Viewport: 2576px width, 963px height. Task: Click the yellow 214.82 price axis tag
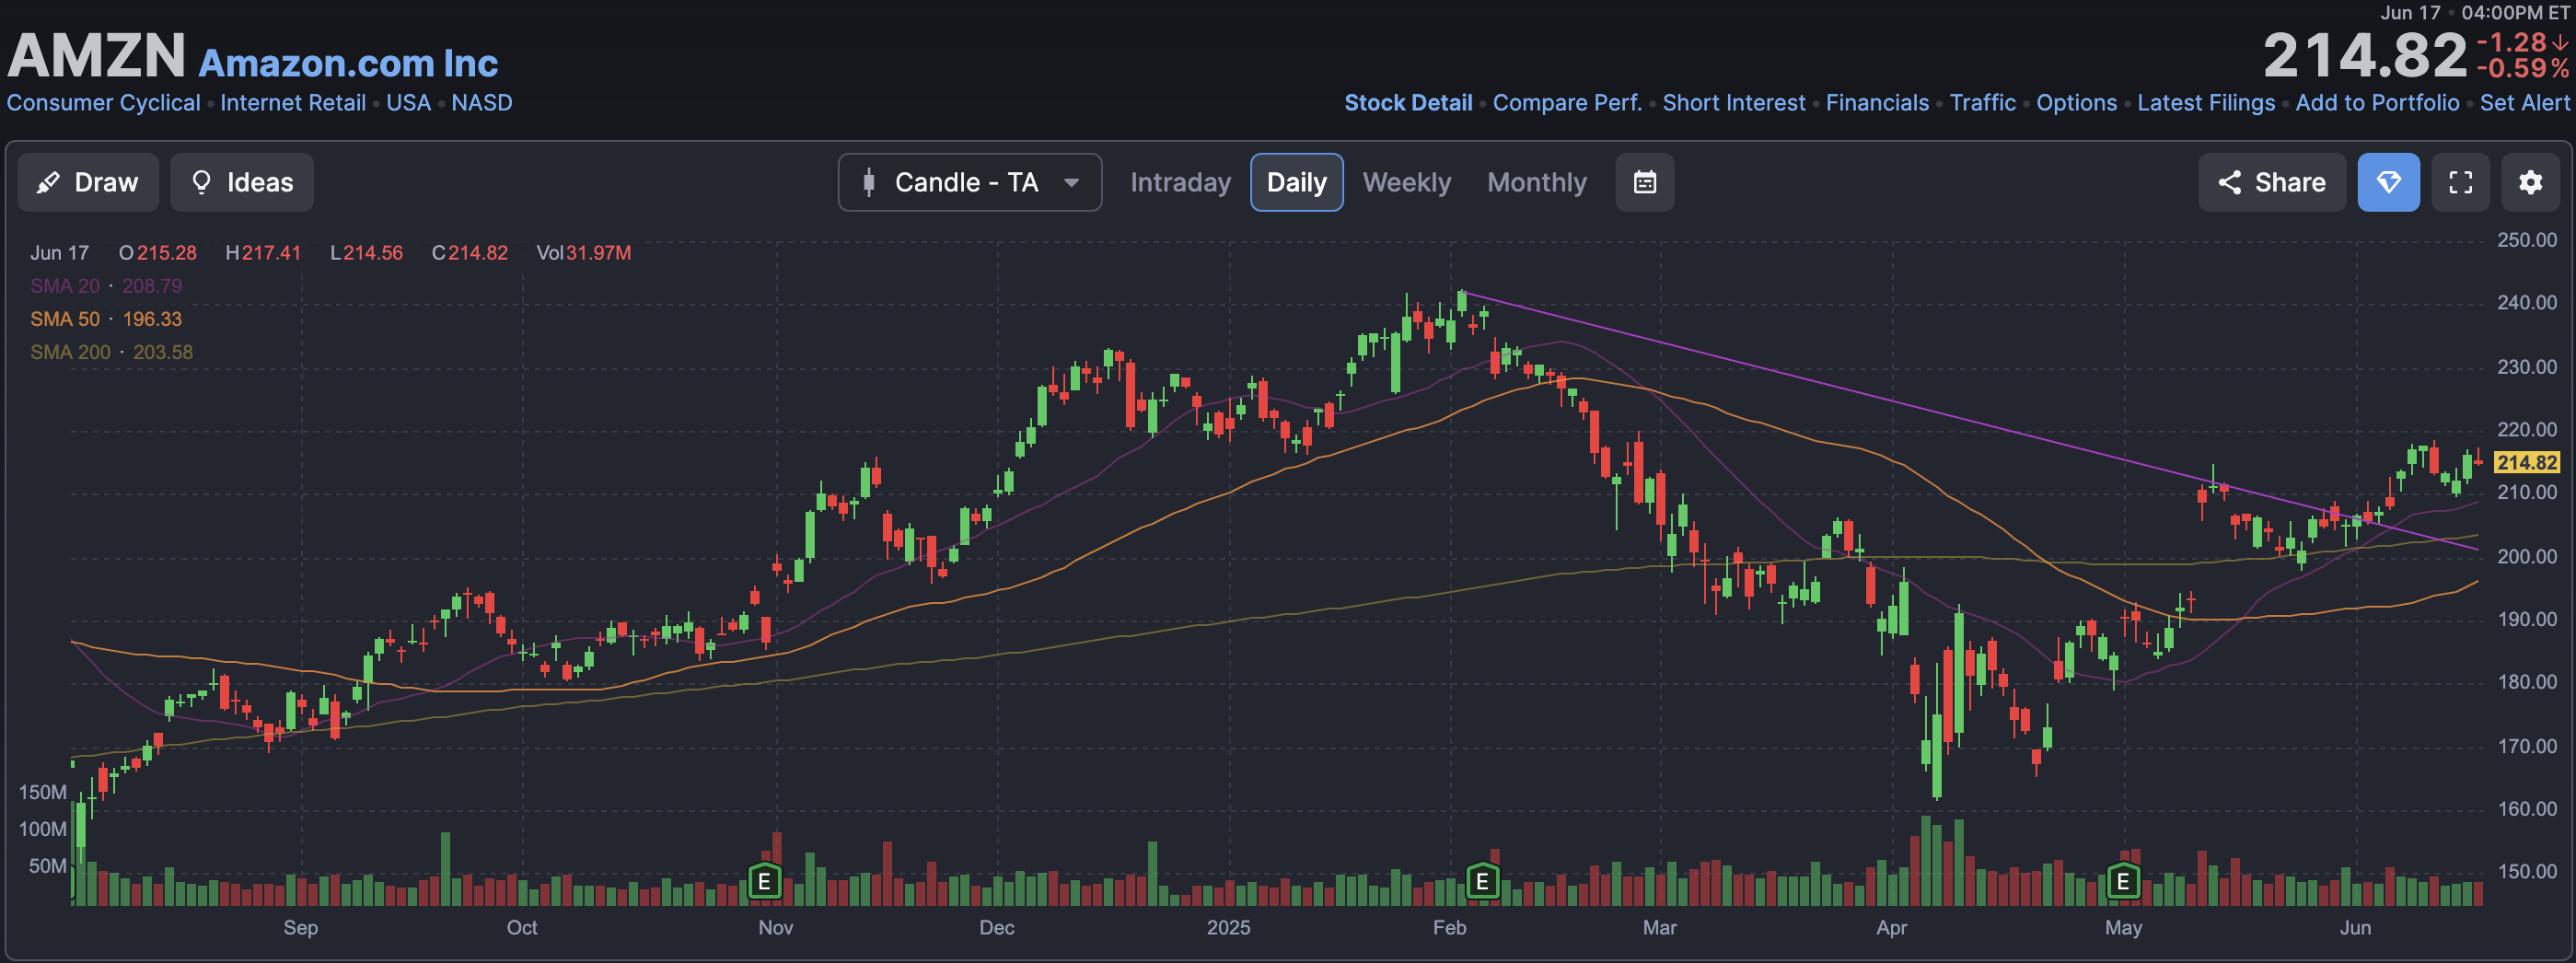tap(2526, 462)
